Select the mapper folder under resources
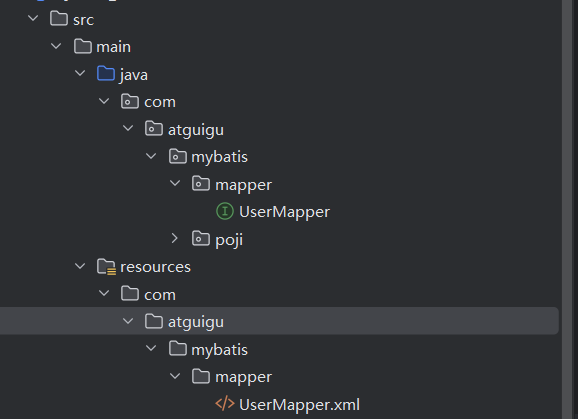 [x=243, y=377]
